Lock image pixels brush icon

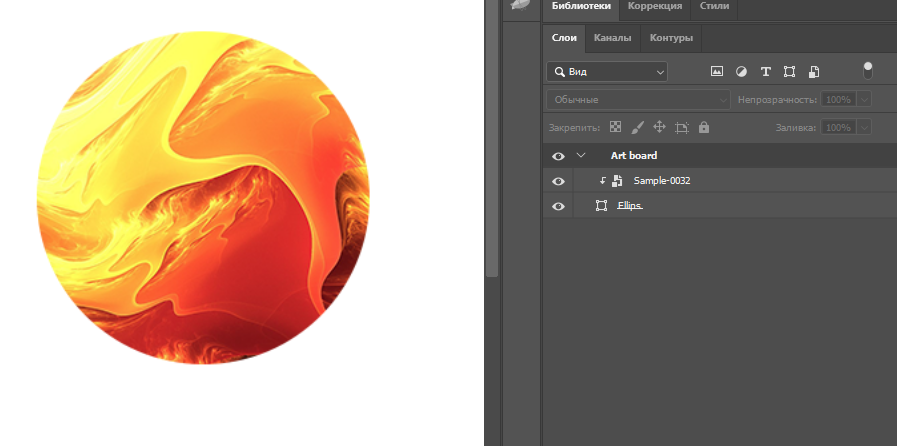point(637,127)
